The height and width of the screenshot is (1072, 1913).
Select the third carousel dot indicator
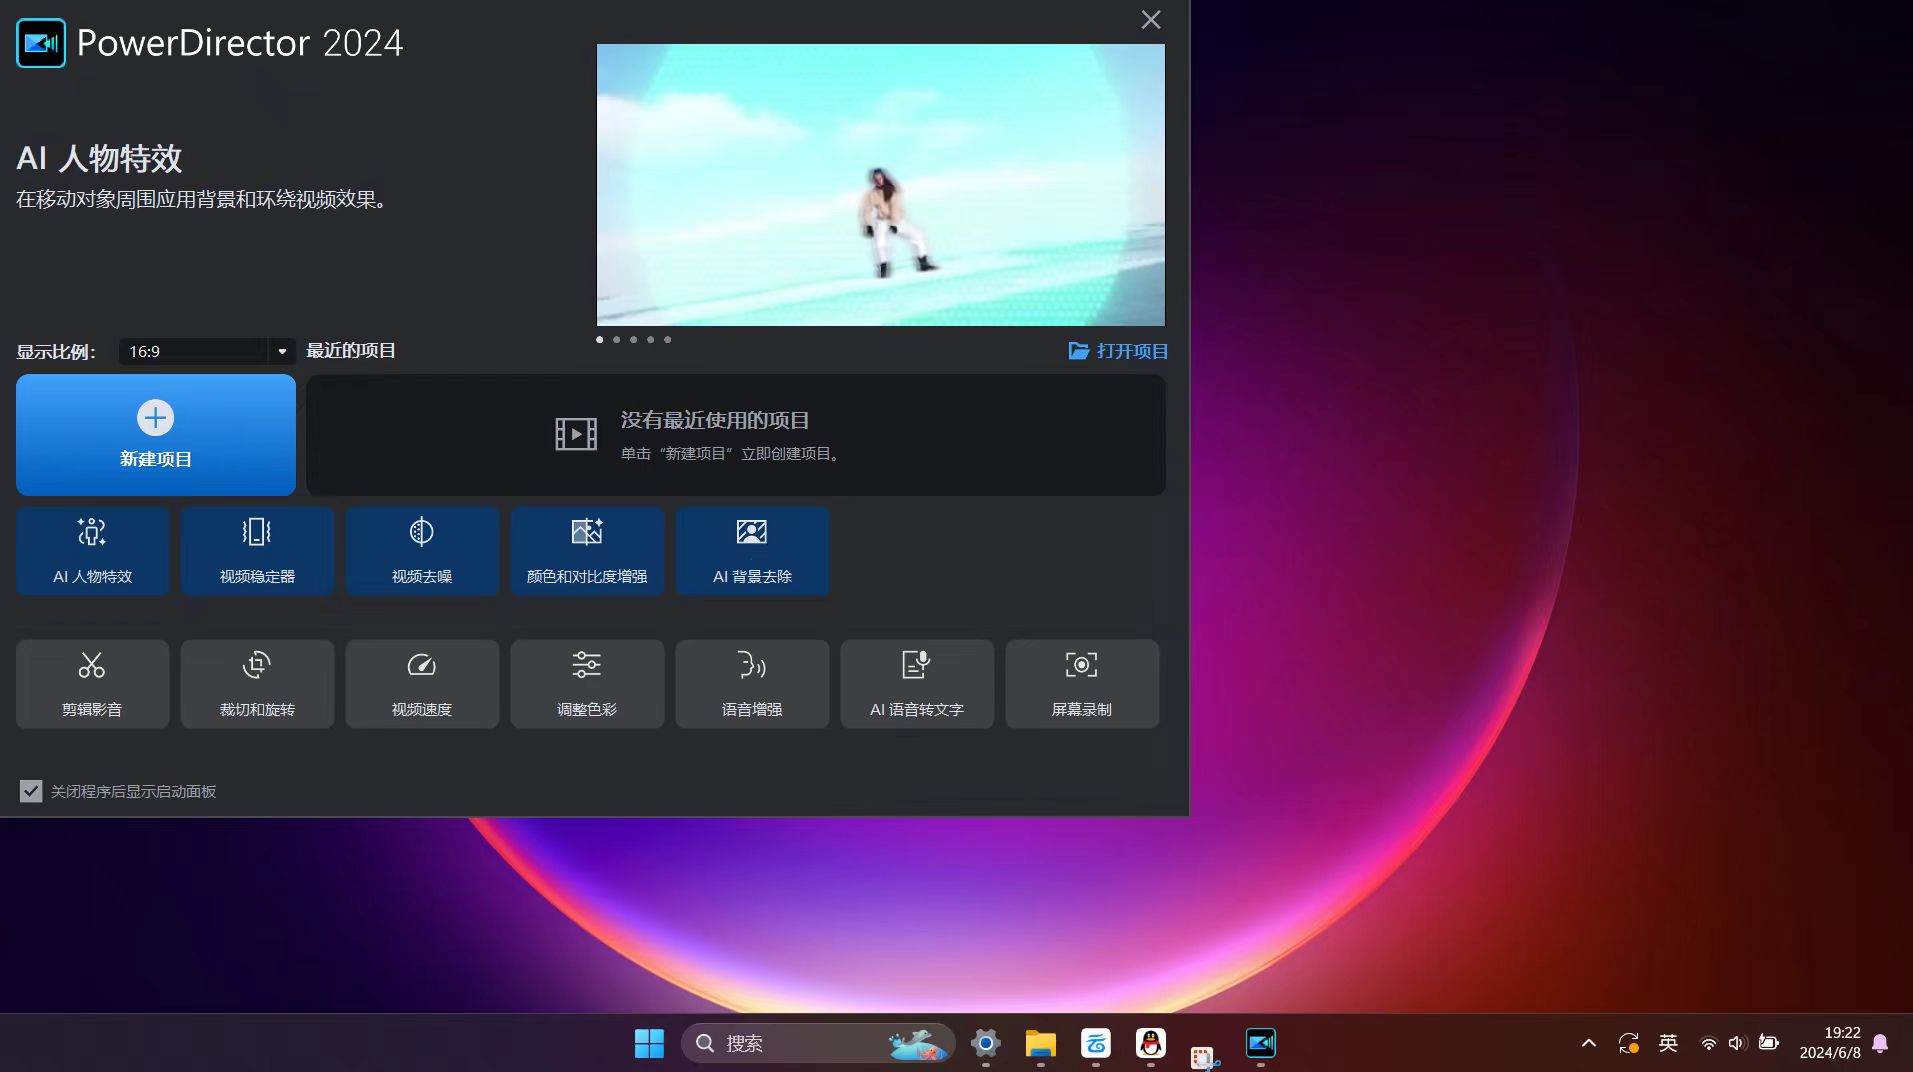coord(634,340)
